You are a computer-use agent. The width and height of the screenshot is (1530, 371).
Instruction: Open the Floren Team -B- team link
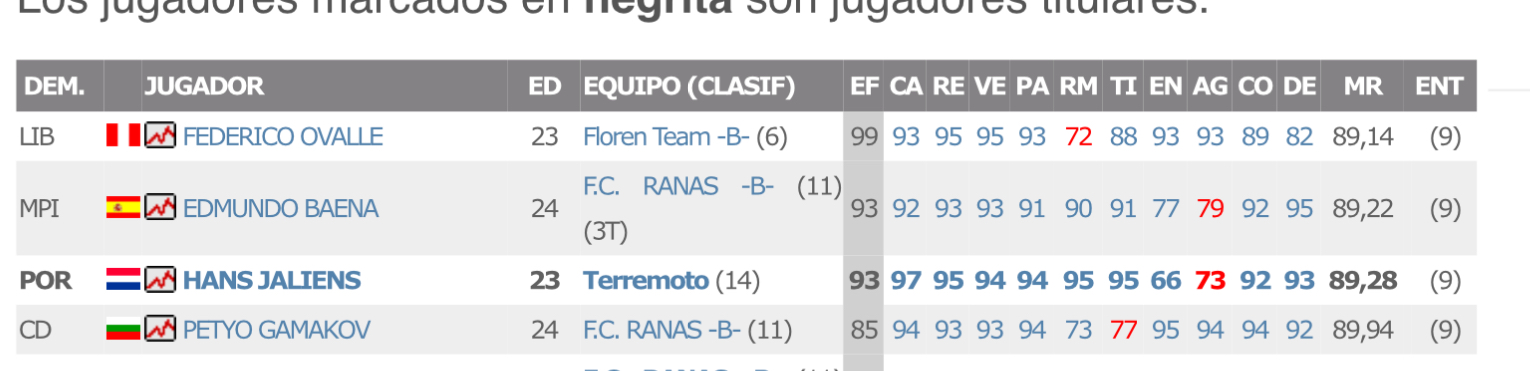click(x=666, y=136)
